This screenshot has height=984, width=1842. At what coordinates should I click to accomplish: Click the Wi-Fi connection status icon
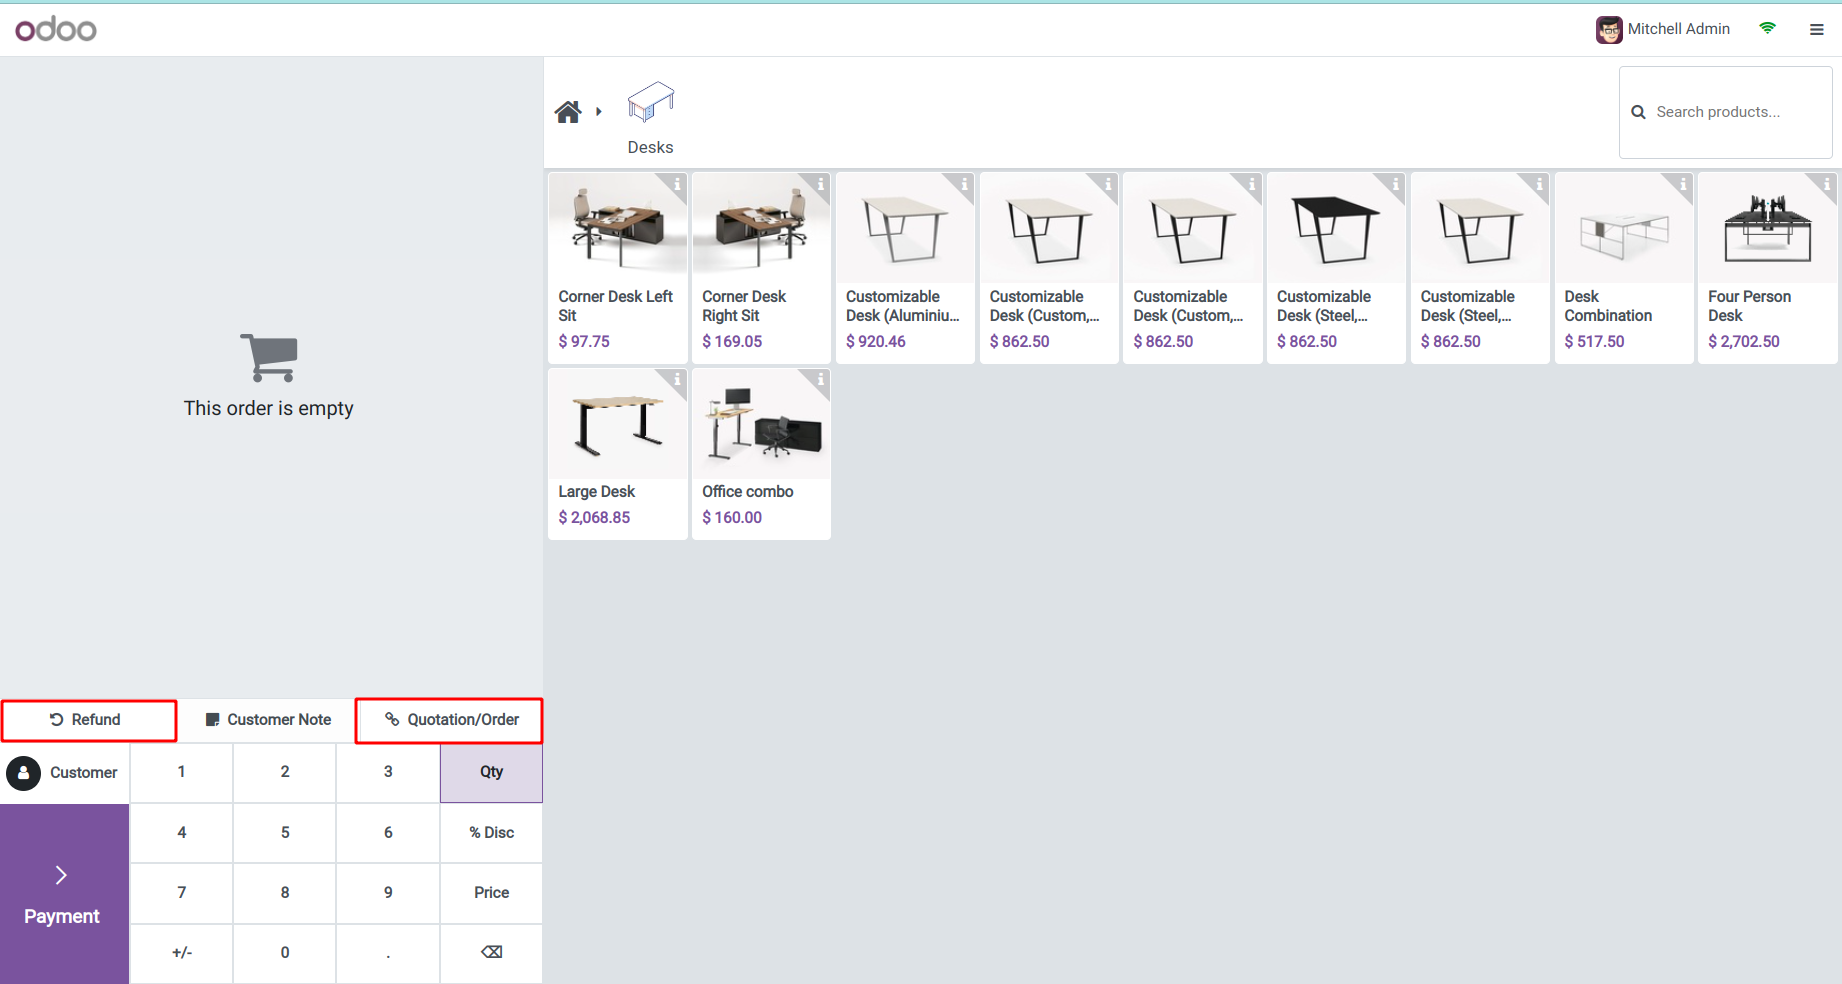coord(1768,29)
